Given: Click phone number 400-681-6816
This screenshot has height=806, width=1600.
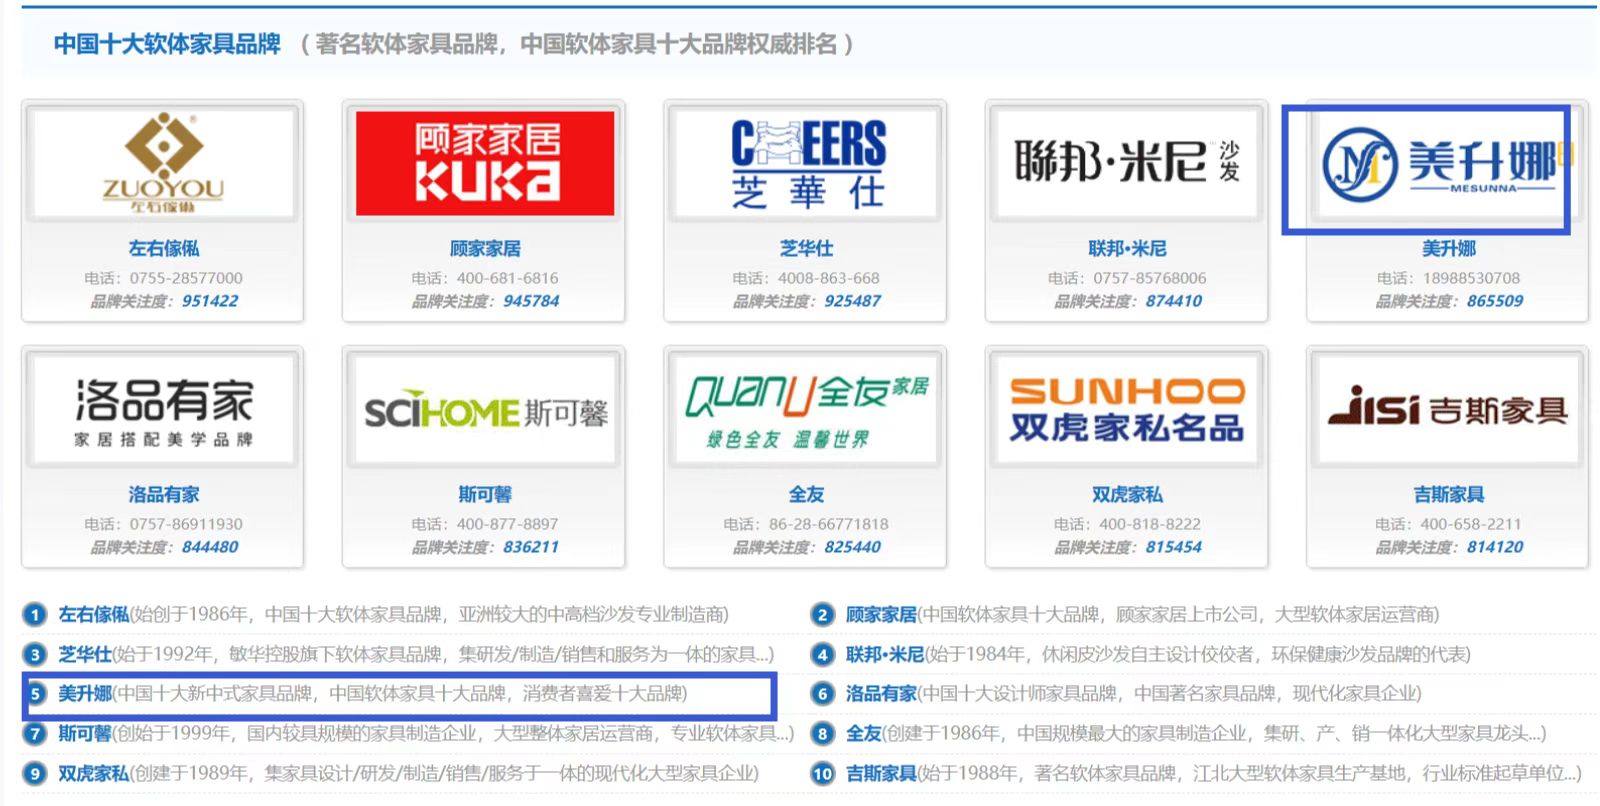Looking at the screenshot, I should pos(508,278).
